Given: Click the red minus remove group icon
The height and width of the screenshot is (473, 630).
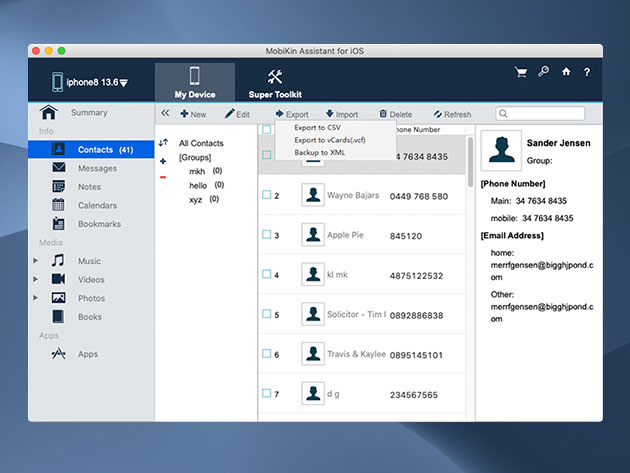Looking at the screenshot, I should point(163,177).
